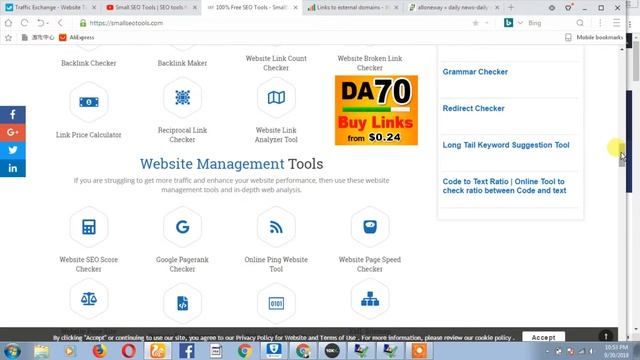
Task: Open the Reciprocal Link Checker icon
Action: point(182,98)
